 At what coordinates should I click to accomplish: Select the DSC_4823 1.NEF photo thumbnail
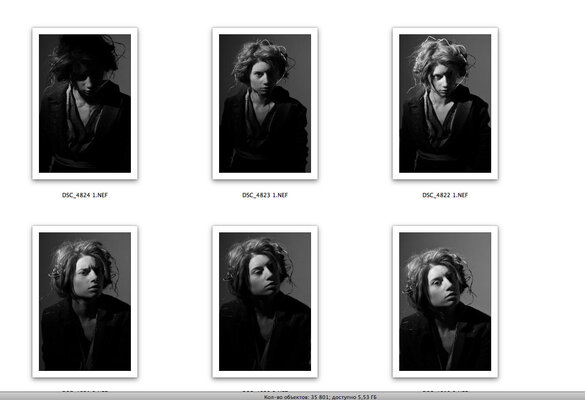265,103
